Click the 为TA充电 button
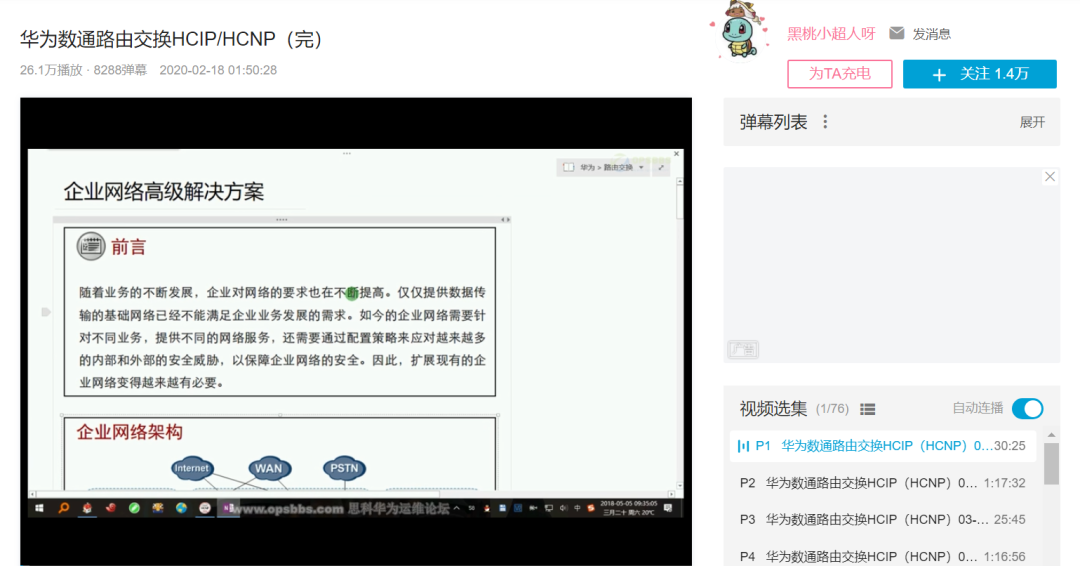Image resolution: width=1080 pixels, height=566 pixels. point(840,74)
